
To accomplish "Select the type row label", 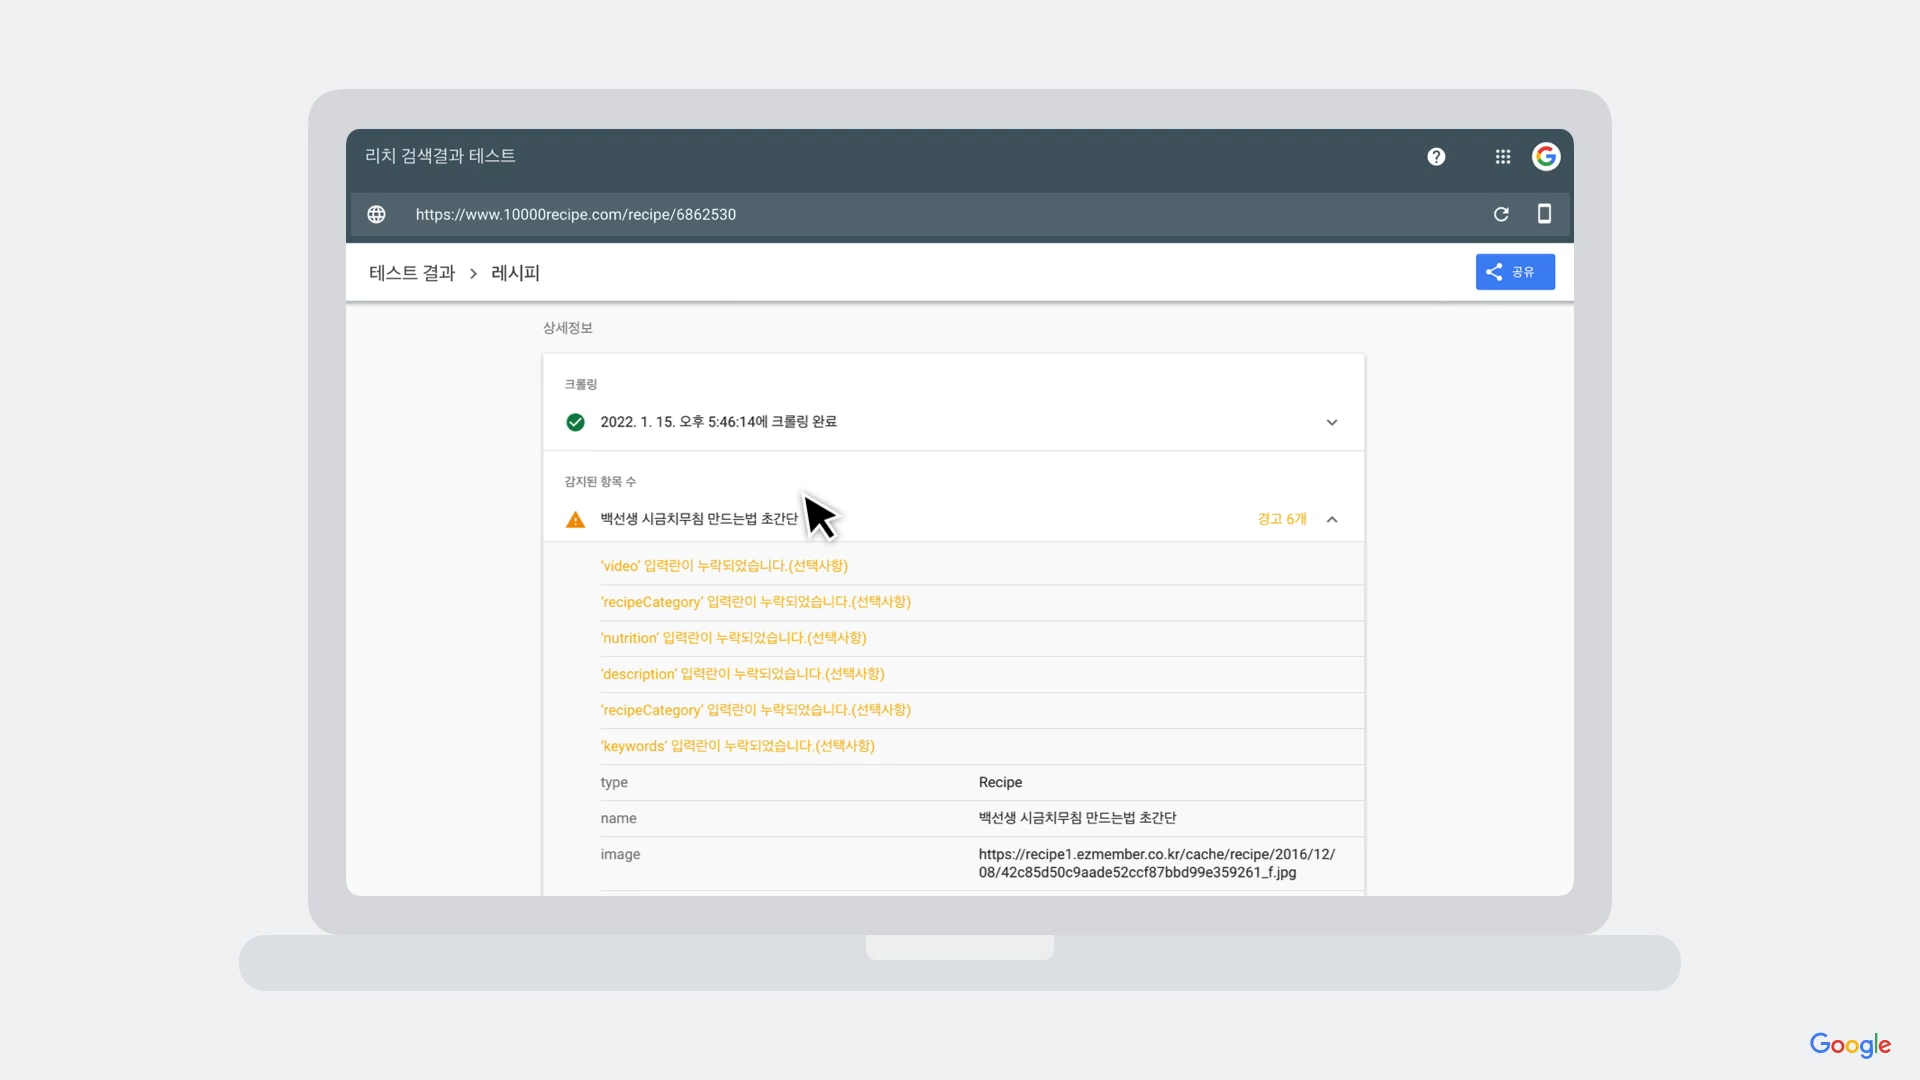I will pos(614,782).
